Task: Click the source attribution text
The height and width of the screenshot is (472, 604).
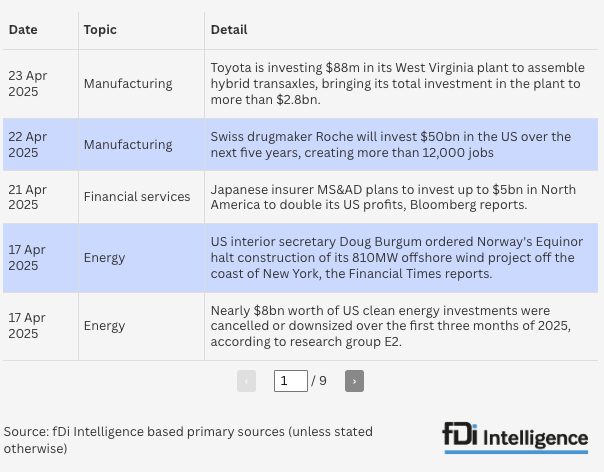Action: 188,440
